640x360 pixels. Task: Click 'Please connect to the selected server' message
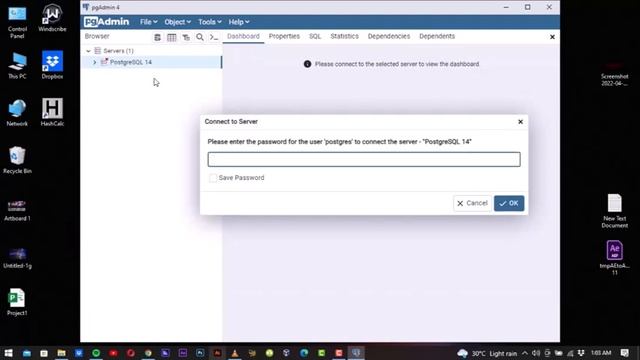[x=397, y=64]
